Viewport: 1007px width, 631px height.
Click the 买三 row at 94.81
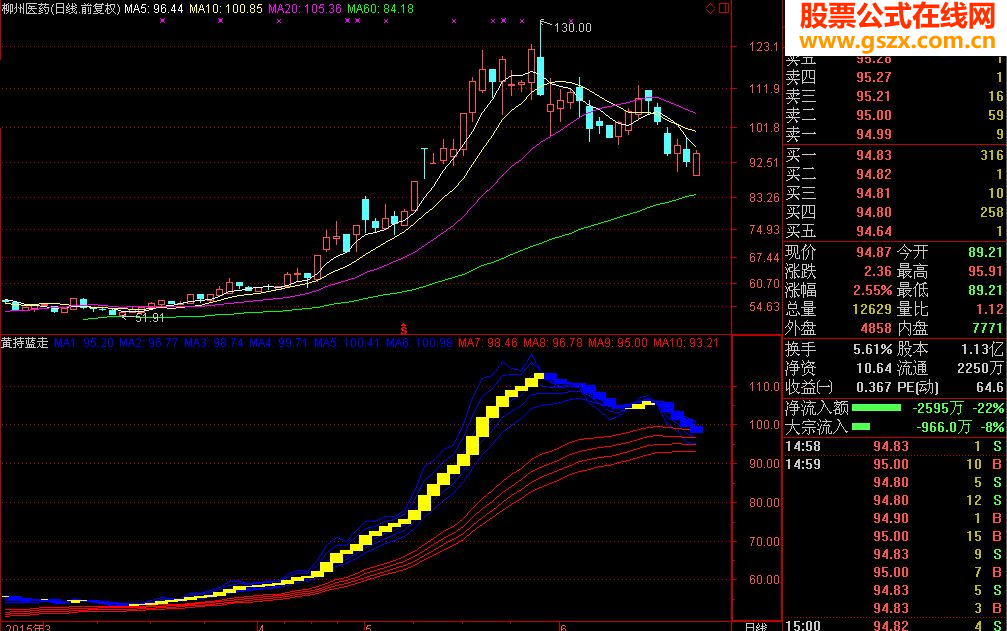pyautogui.click(x=894, y=193)
